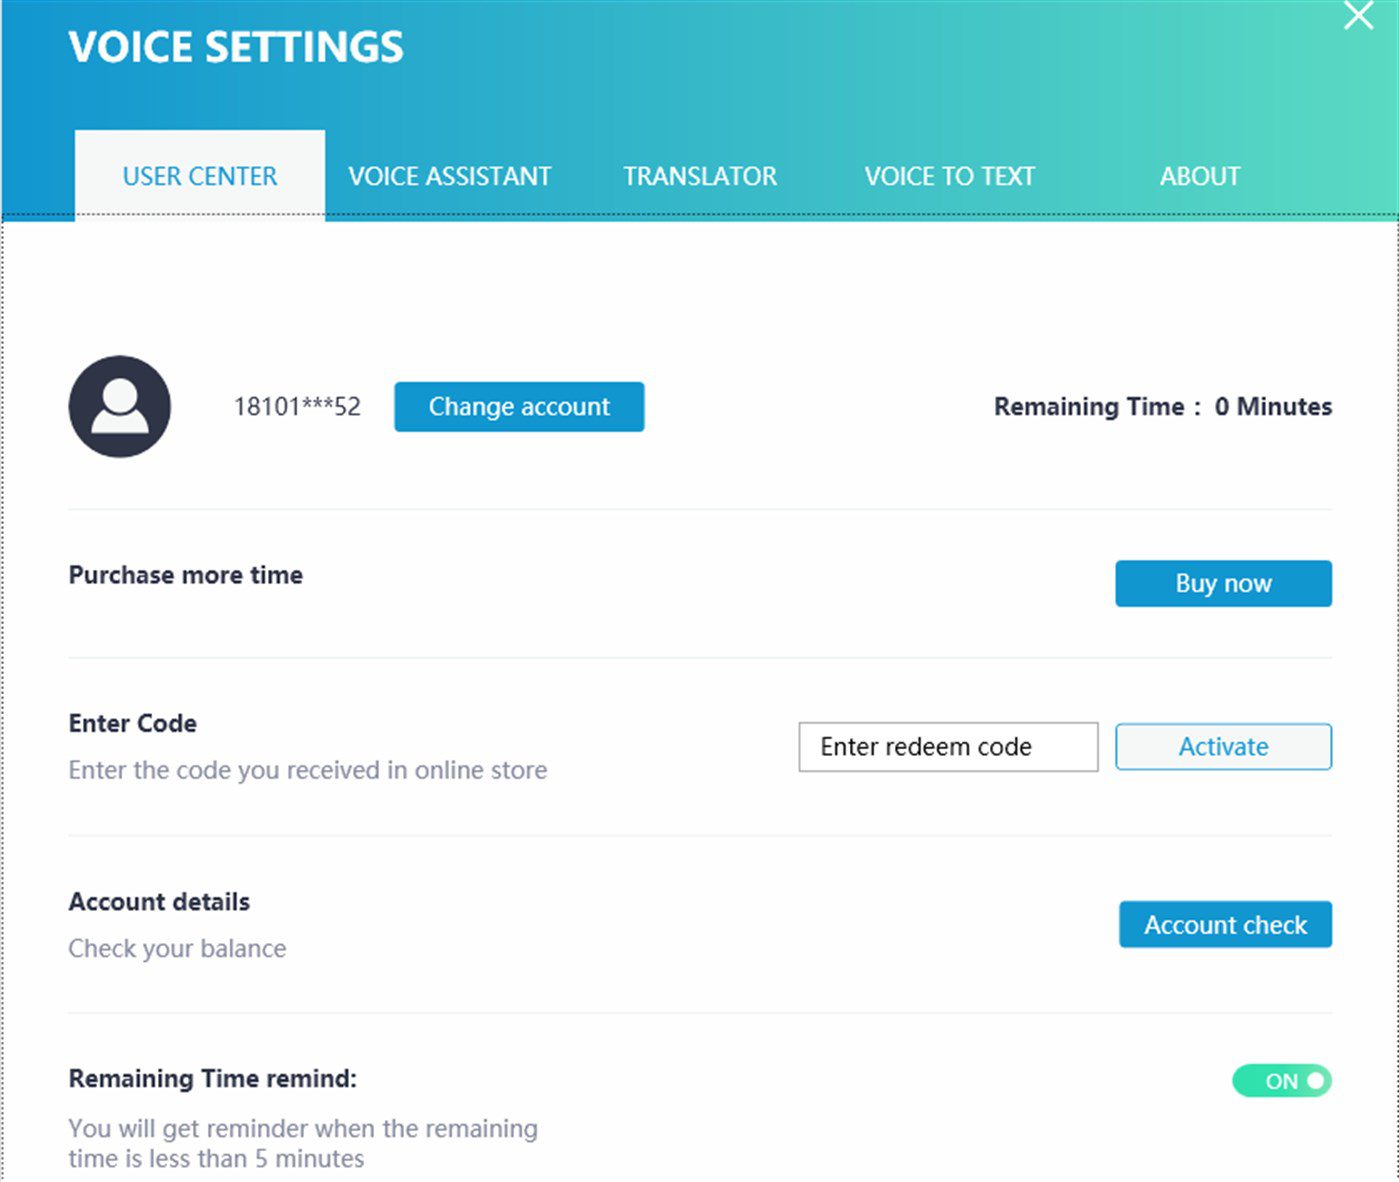Click Buy now to purchase time
The height and width of the screenshot is (1182, 1399).
[1223, 583]
